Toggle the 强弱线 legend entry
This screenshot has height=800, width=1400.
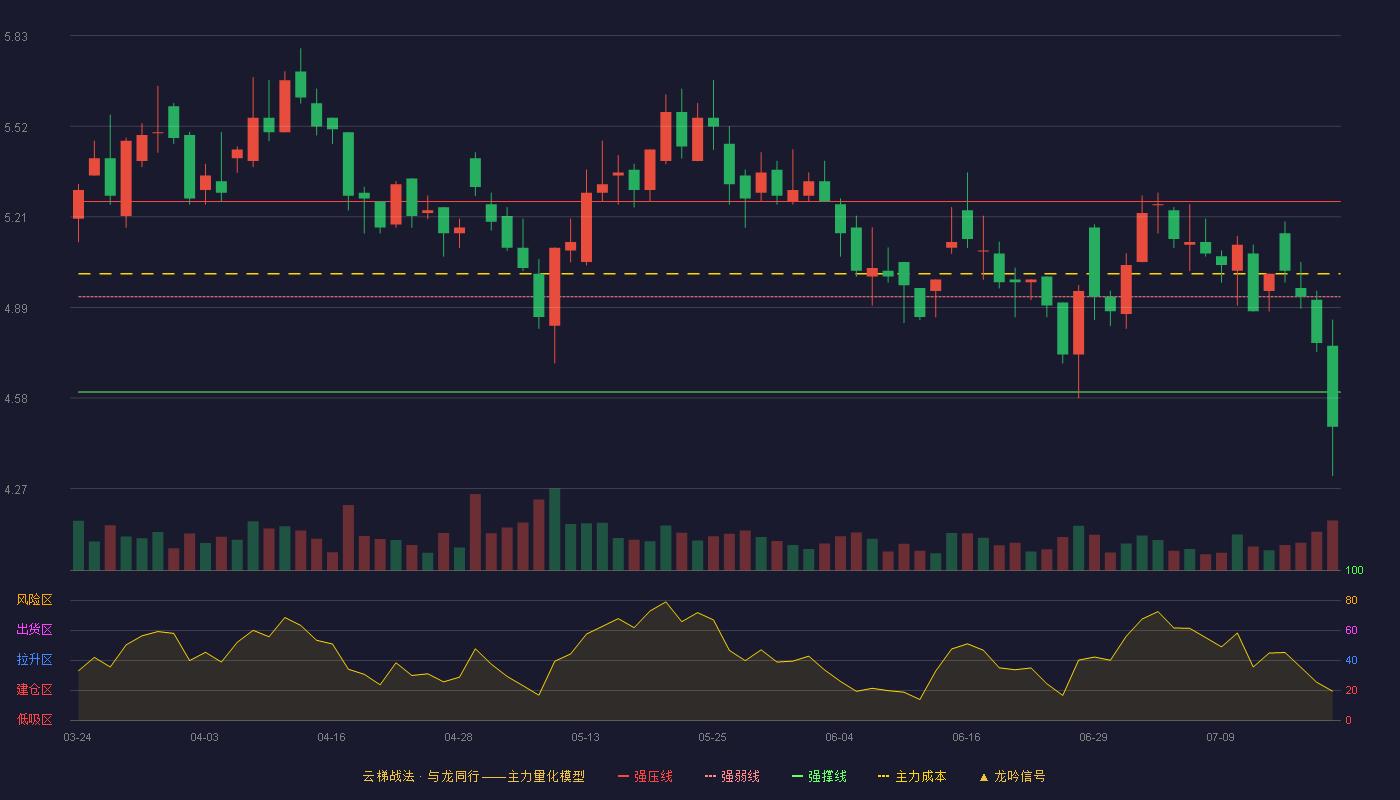pos(732,776)
